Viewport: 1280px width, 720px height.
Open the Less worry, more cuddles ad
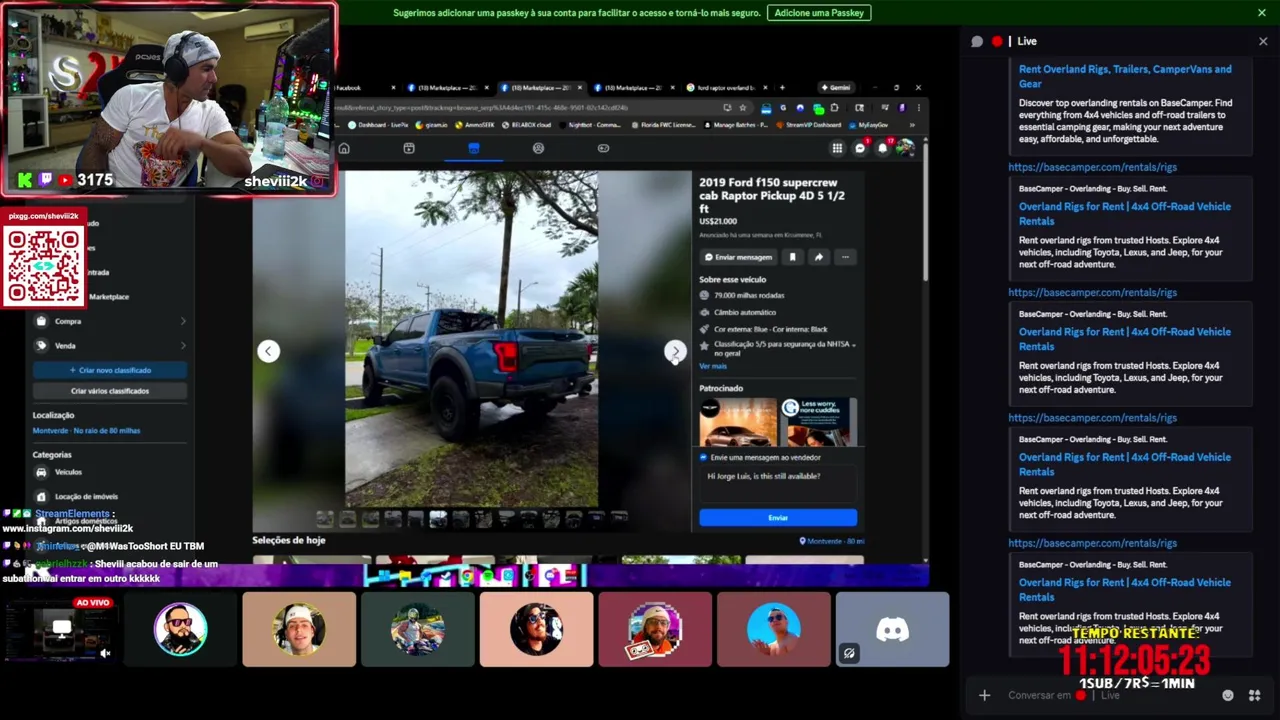coord(818,422)
